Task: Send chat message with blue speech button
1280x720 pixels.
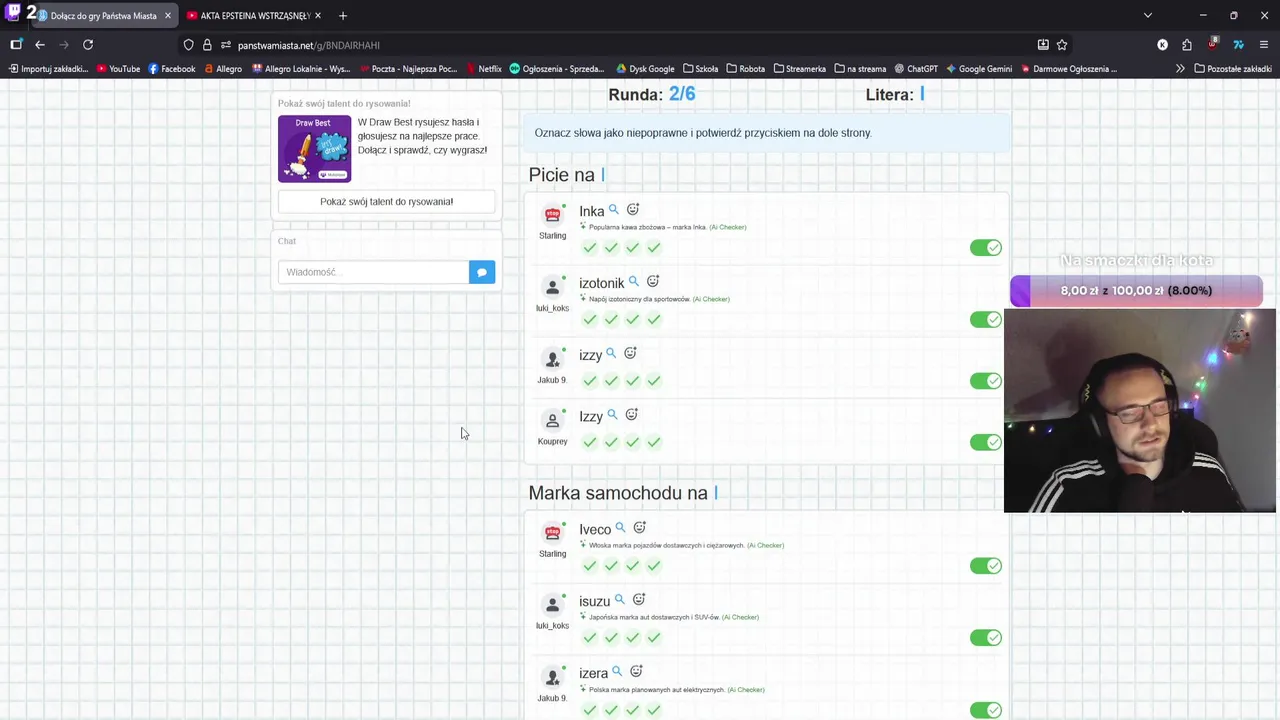Action: pyautogui.click(x=482, y=272)
